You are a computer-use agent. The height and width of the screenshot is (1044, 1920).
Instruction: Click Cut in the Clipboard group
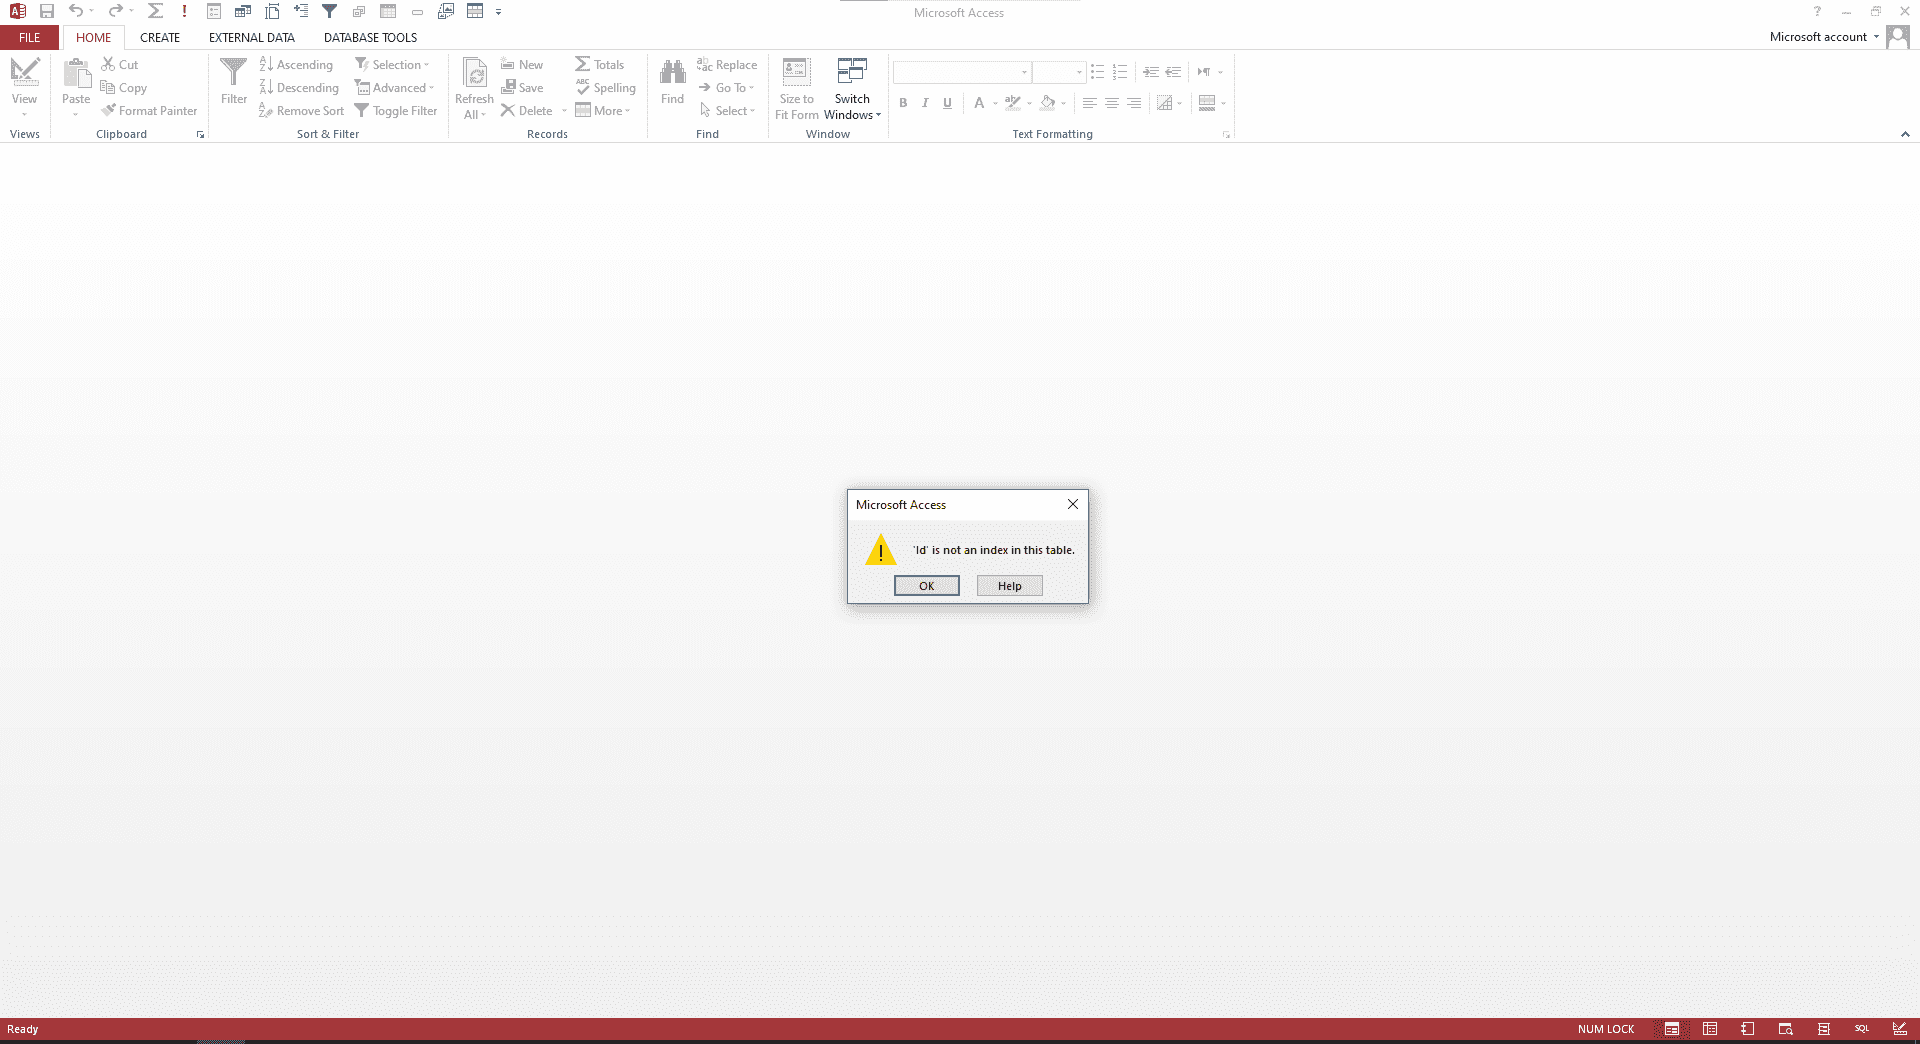120,64
